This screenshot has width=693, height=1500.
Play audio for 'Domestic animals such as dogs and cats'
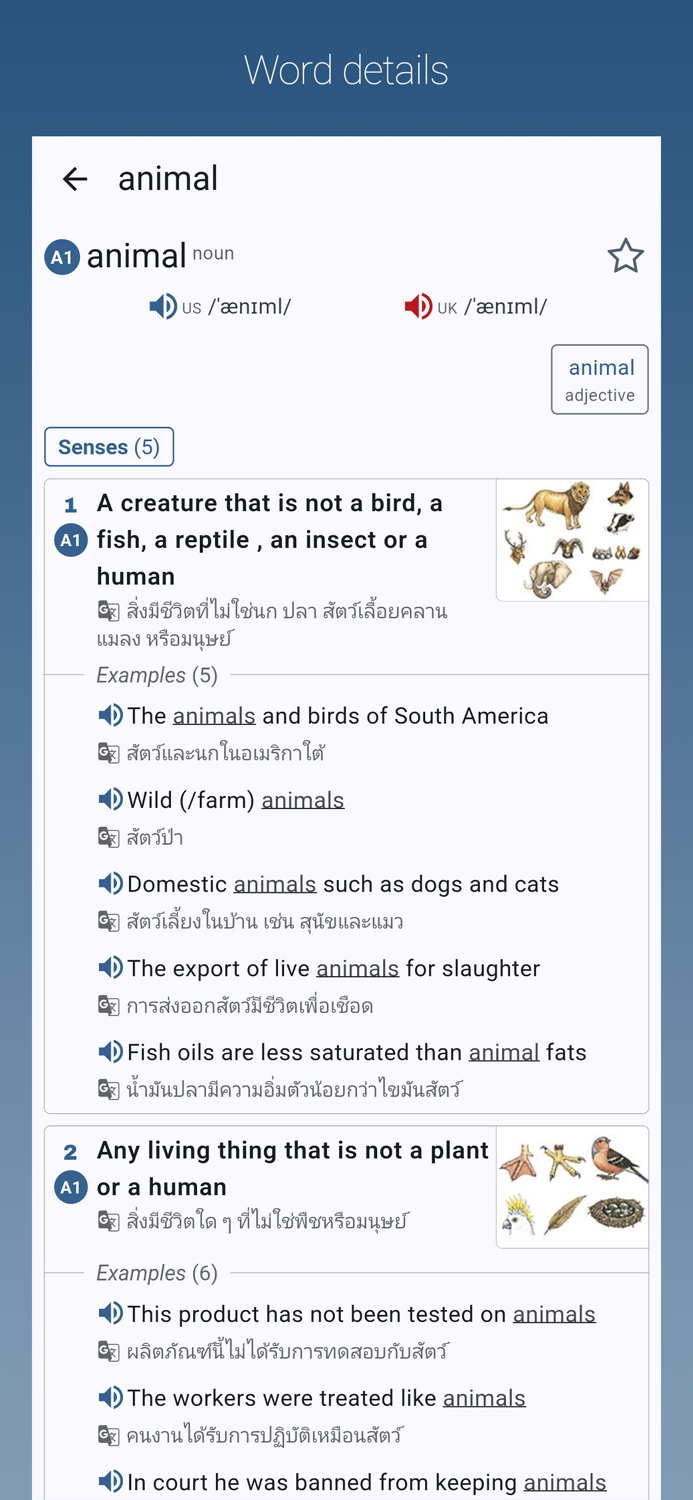(111, 883)
